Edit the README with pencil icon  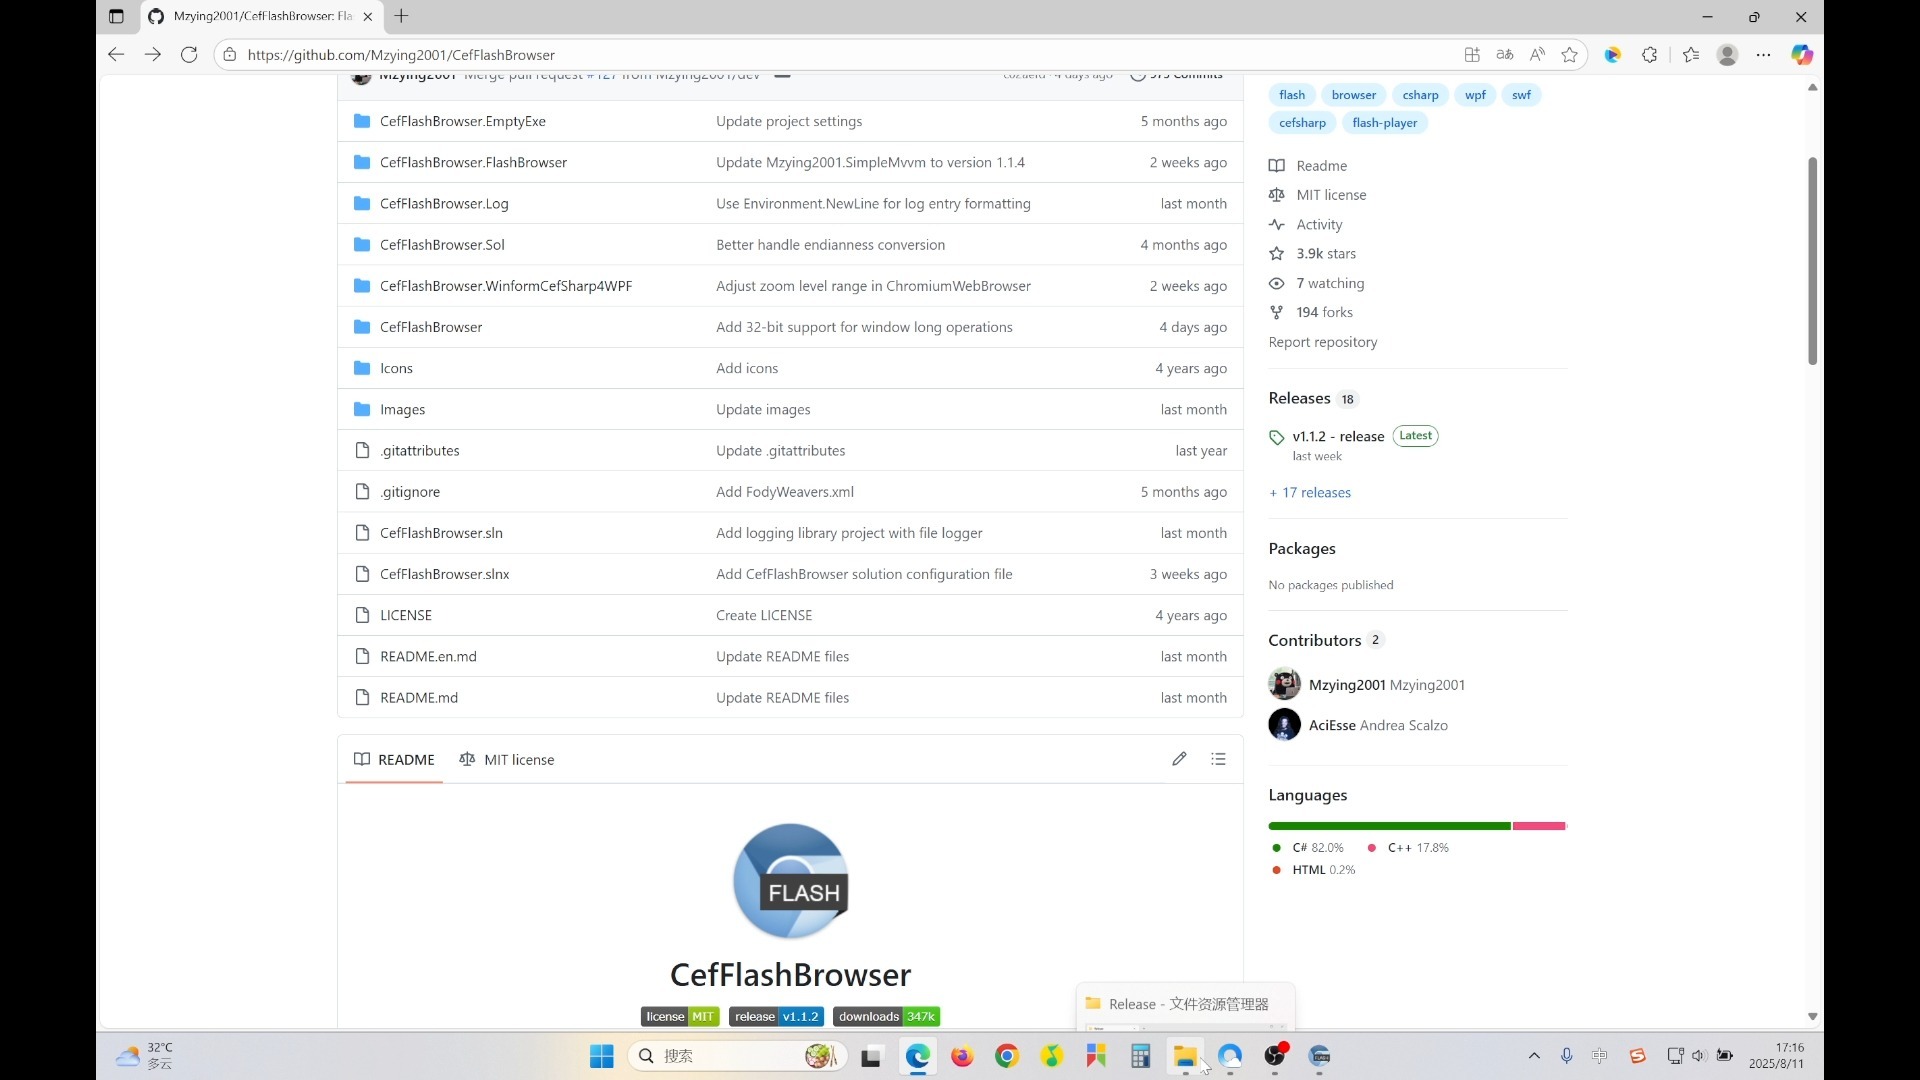click(x=1180, y=759)
